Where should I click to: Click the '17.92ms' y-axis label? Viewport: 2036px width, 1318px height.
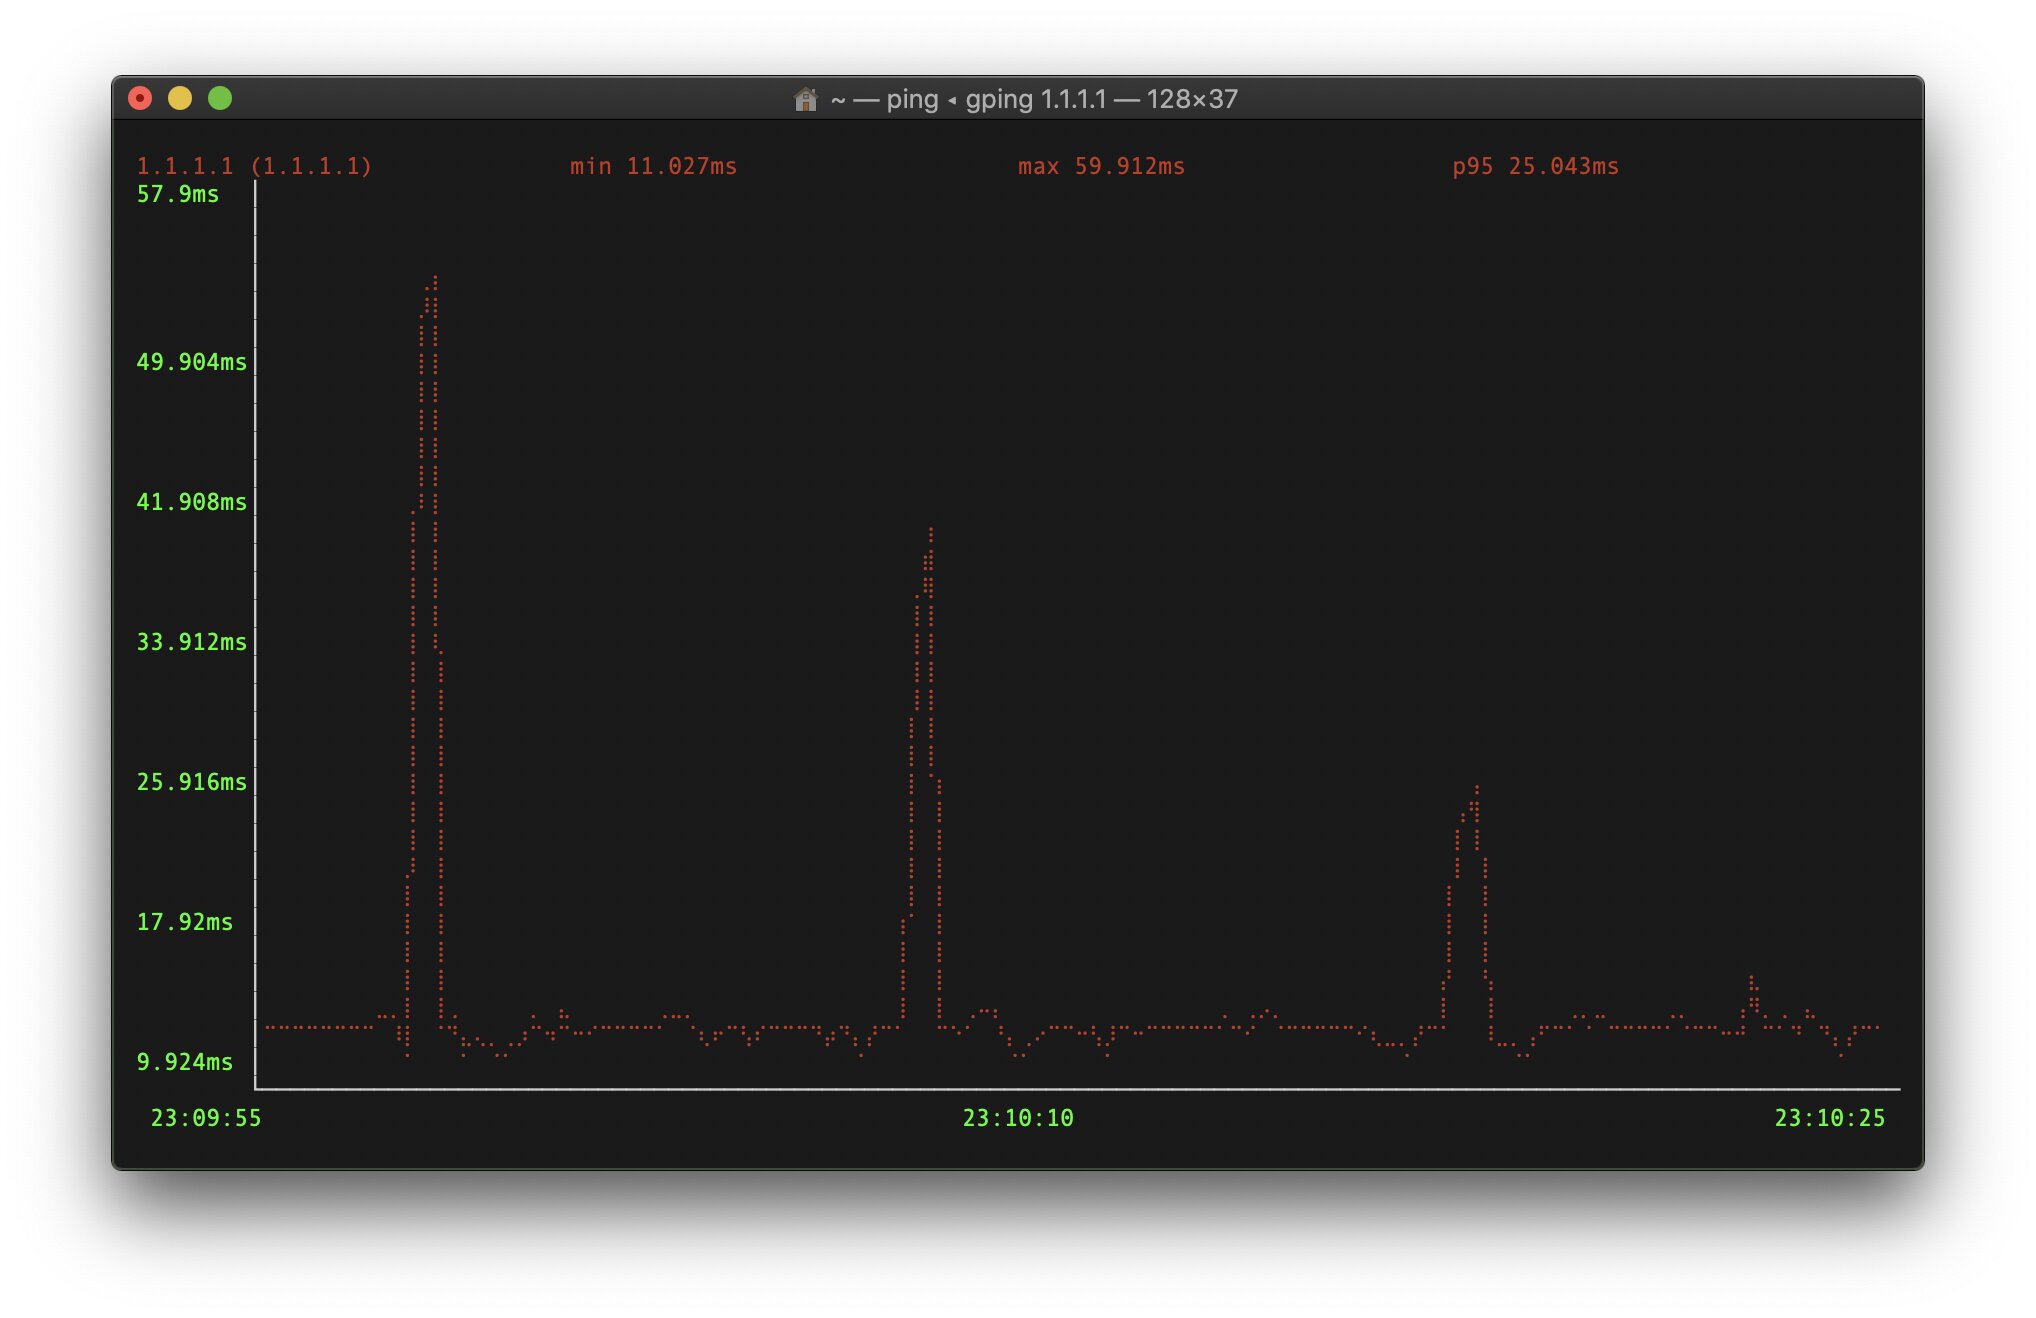point(184,922)
